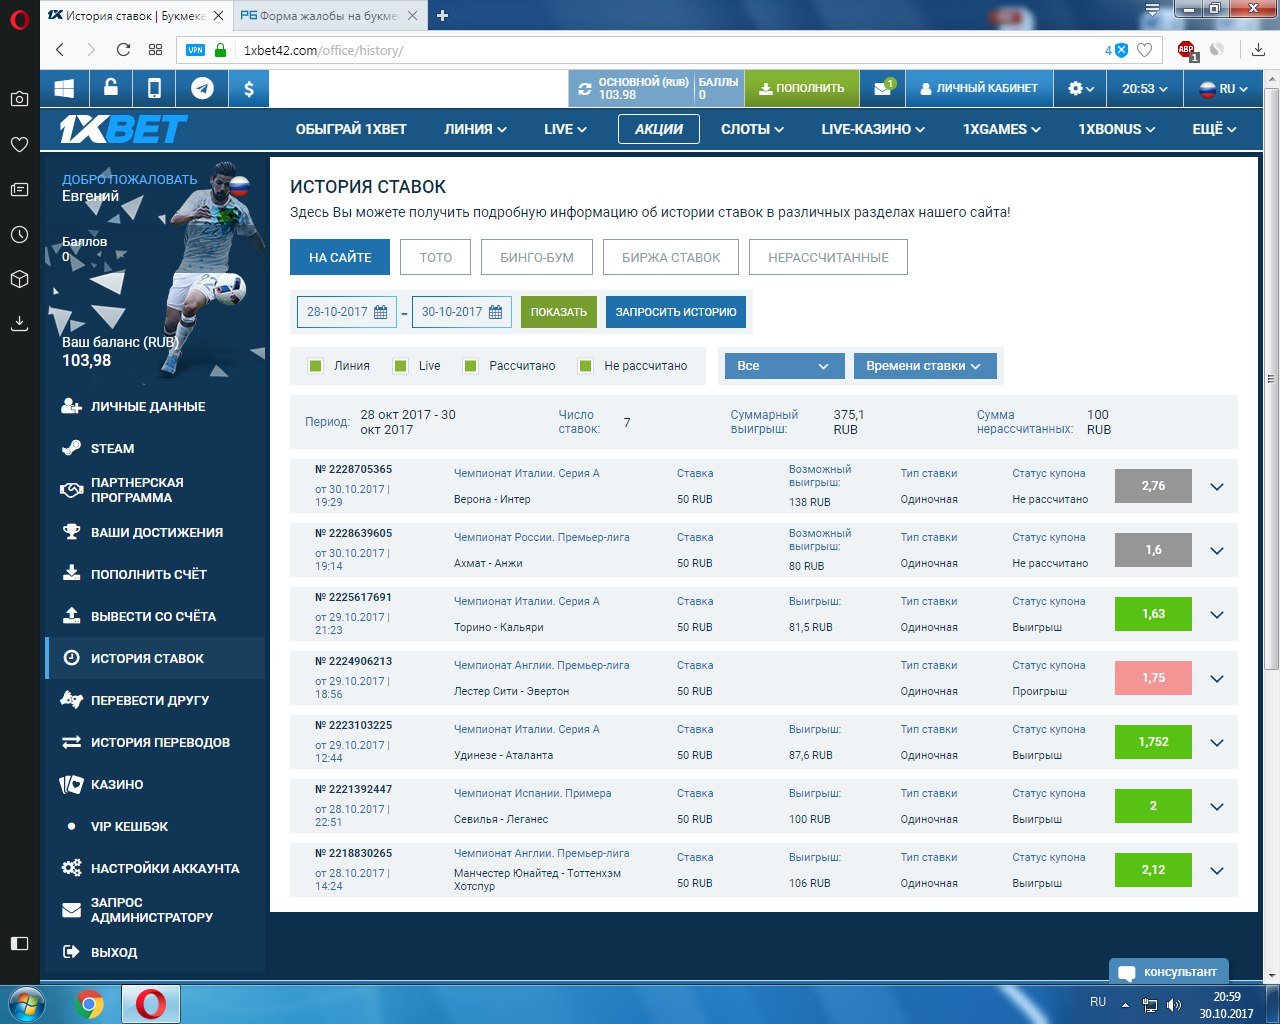The image size is (1280, 1024).
Task: Open the консультант chat widget
Action: tap(1168, 972)
